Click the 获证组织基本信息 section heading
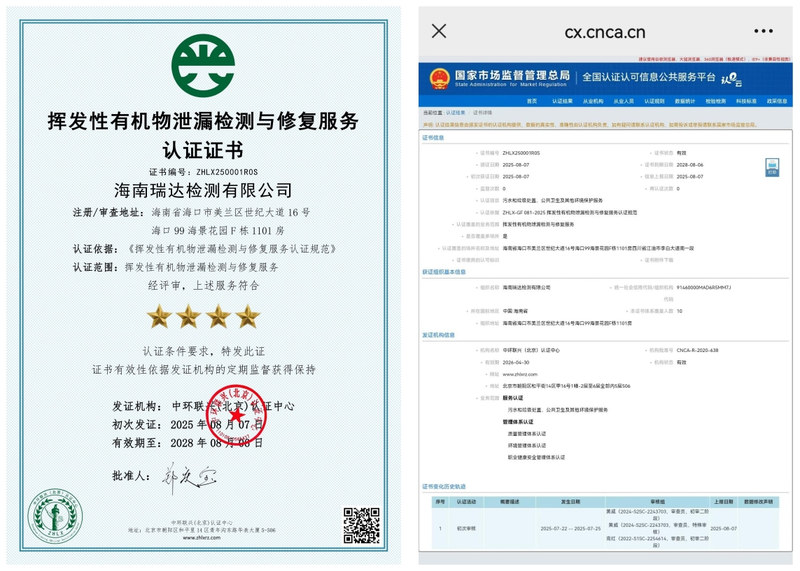This screenshot has width=800, height=571. 444,272
